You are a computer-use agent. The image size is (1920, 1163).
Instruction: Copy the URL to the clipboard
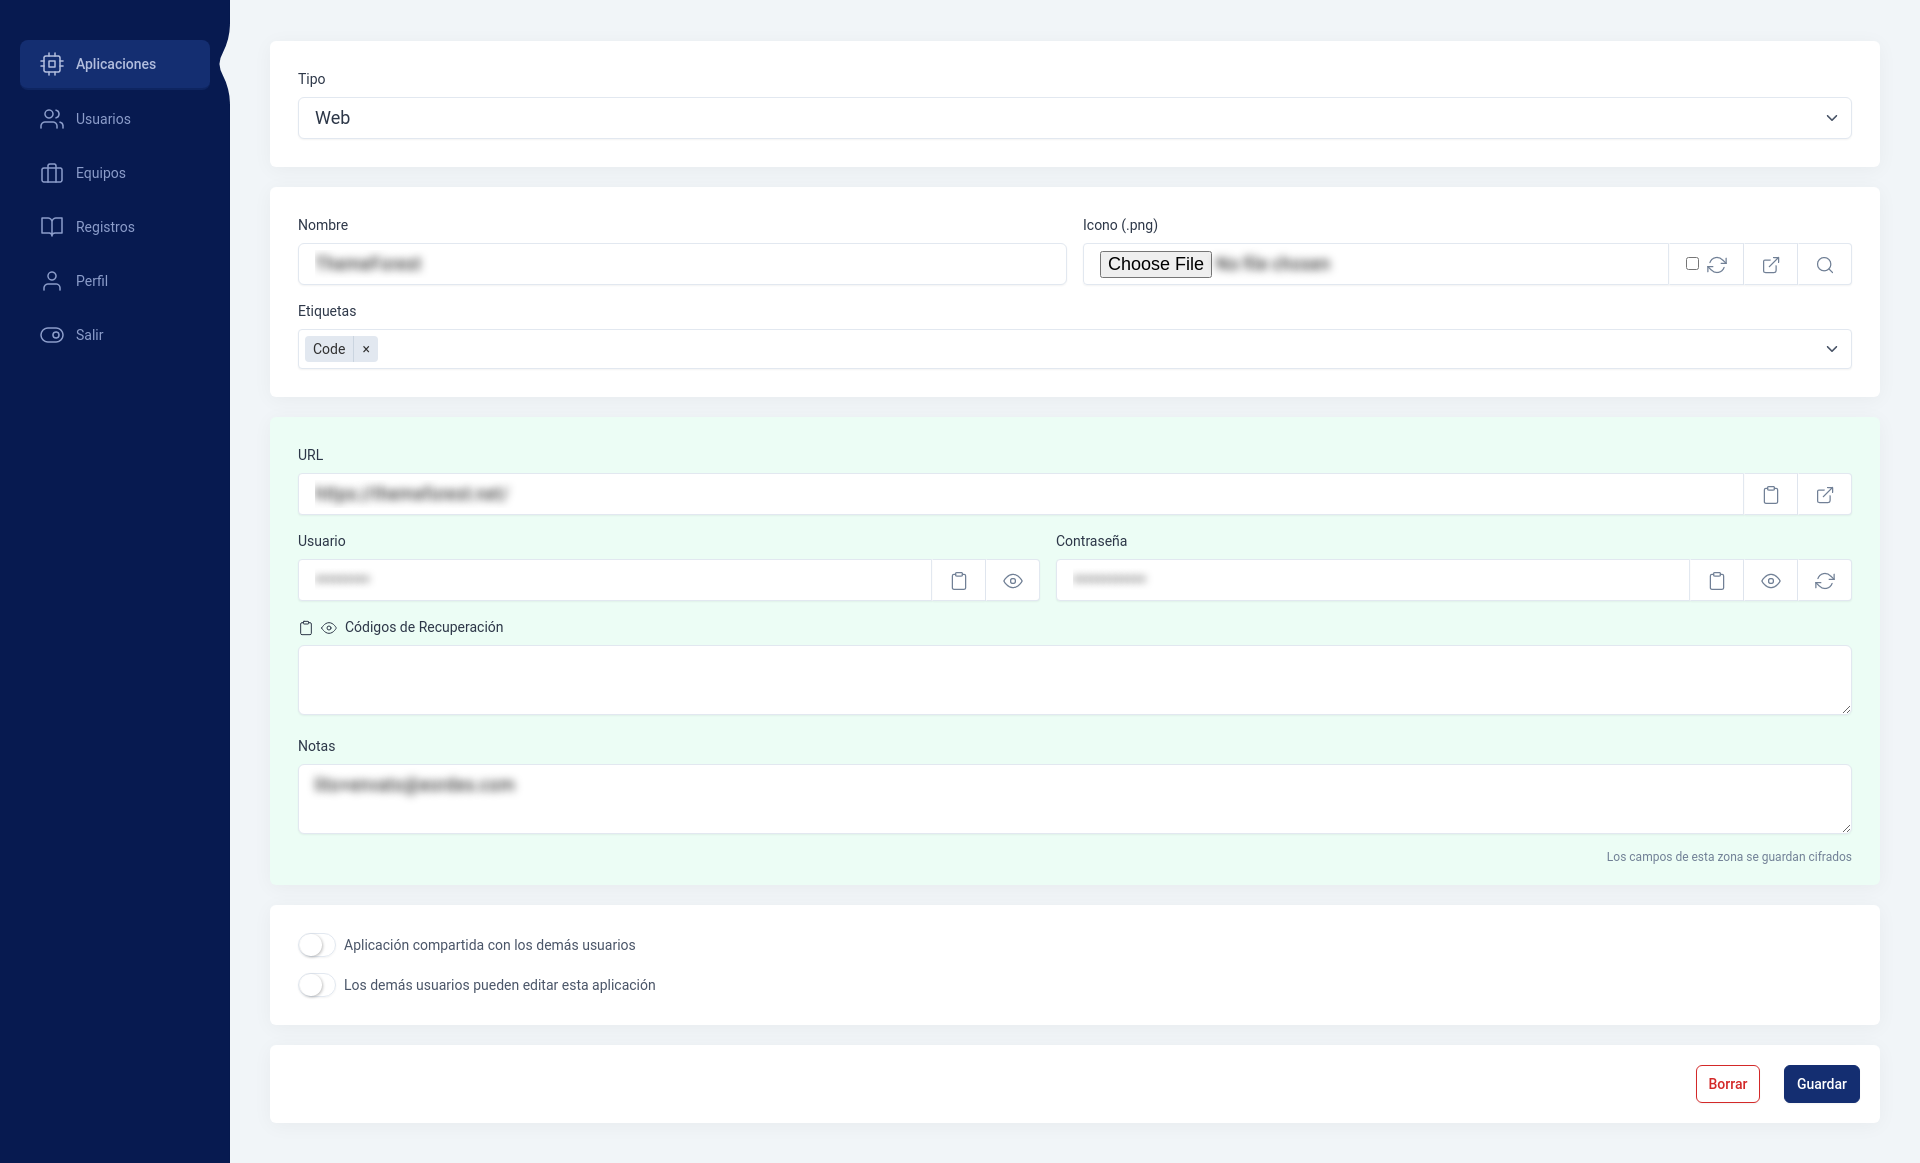point(1771,495)
